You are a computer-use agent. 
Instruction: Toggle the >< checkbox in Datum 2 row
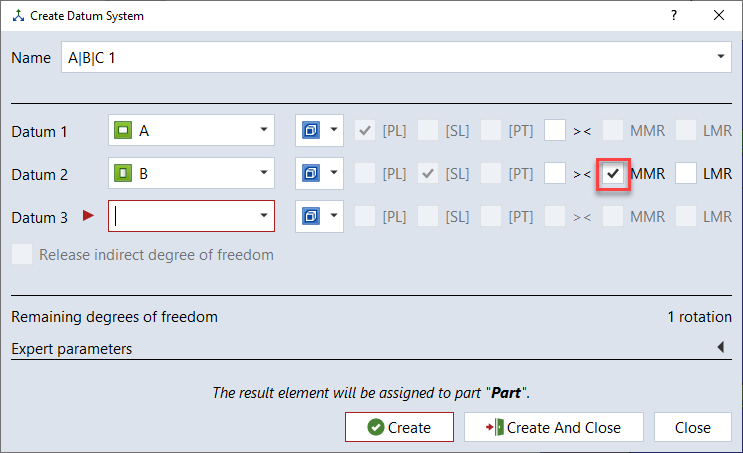(x=555, y=174)
